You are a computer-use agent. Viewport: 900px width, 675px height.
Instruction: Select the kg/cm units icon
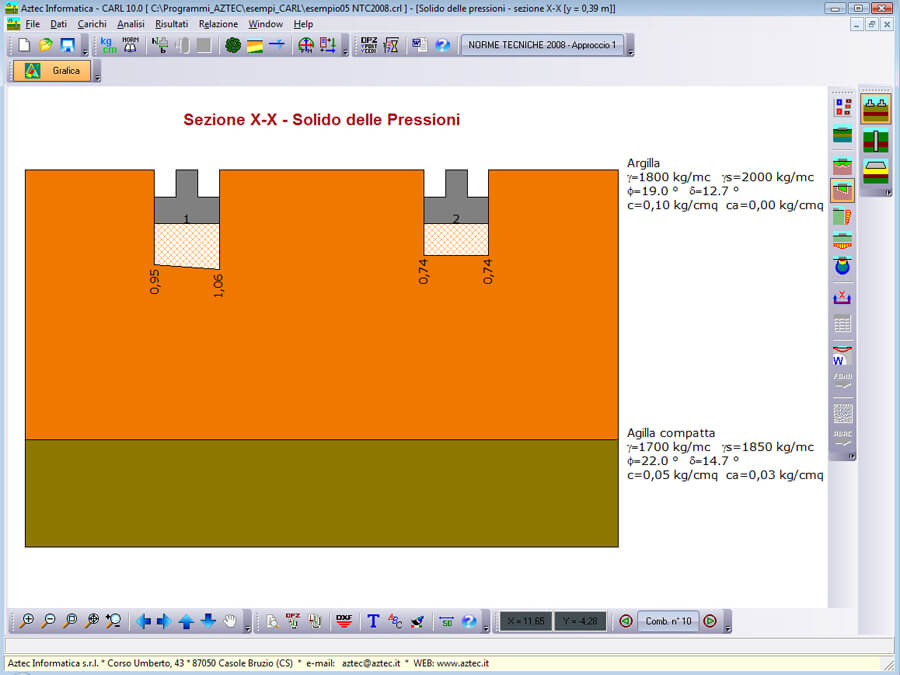pyautogui.click(x=108, y=45)
